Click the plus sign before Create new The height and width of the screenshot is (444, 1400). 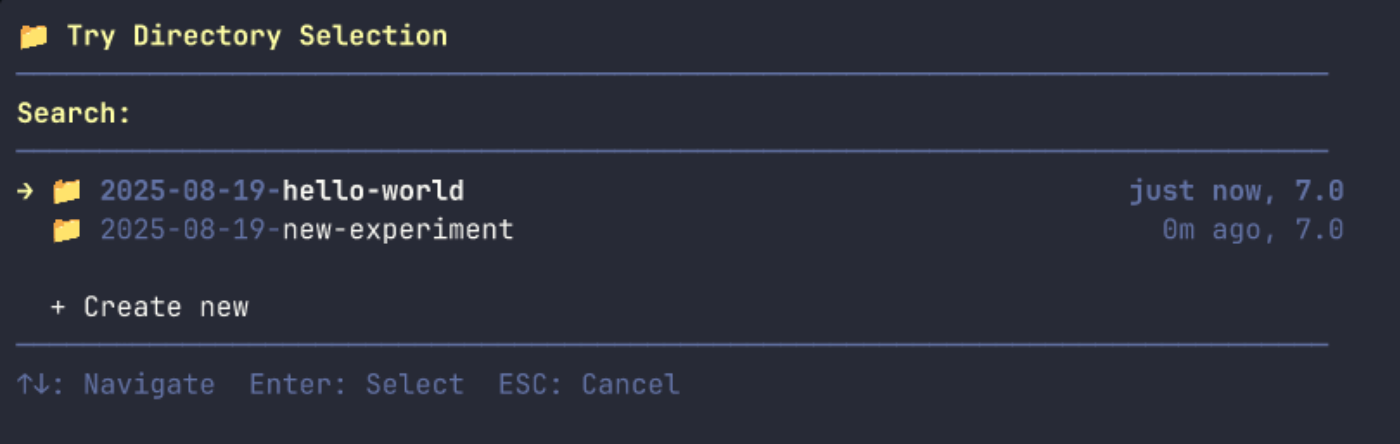pyautogui.click(x=58, y=307)
